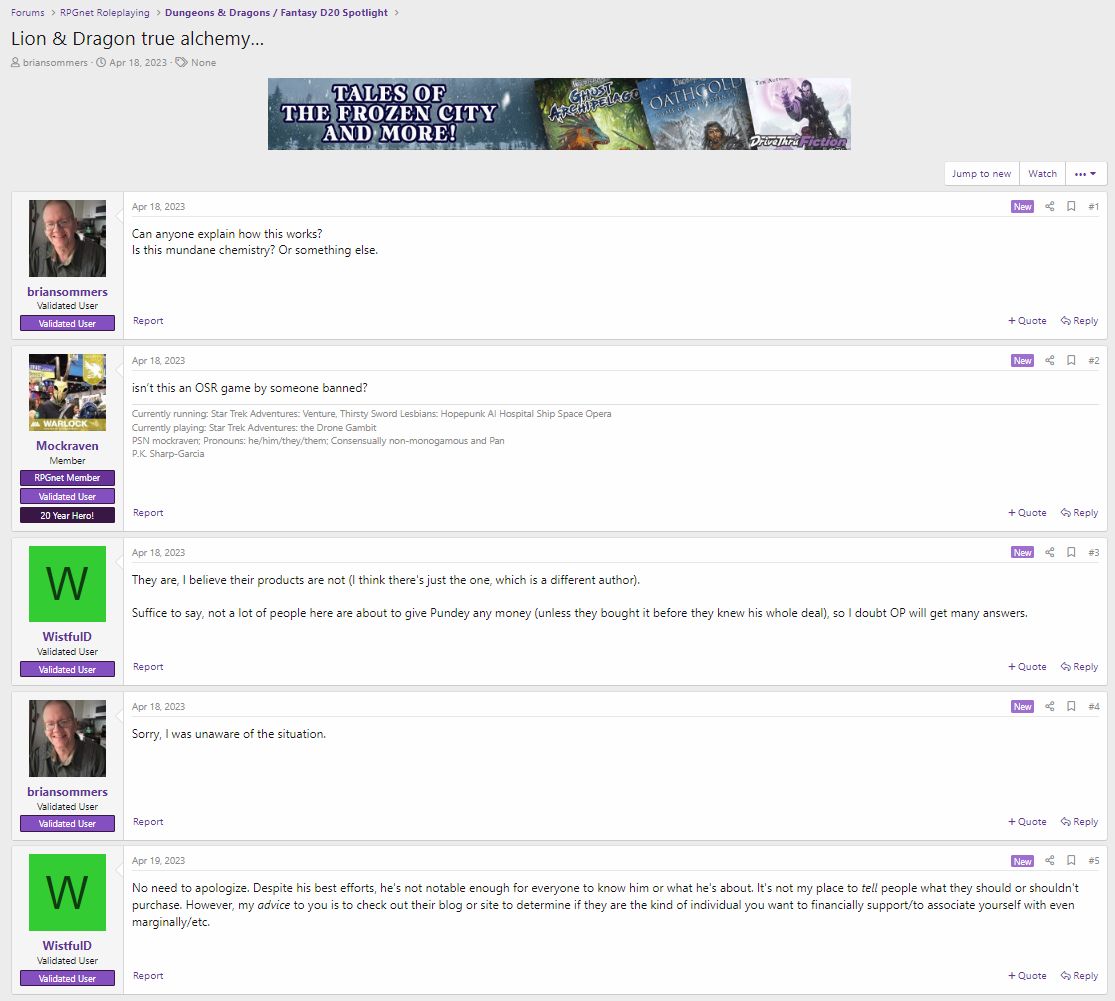The height and width of the screenshot is (1001, 1115).
Task: Reply to WistfulD's post #3
Action: [x=1079, y=667]
